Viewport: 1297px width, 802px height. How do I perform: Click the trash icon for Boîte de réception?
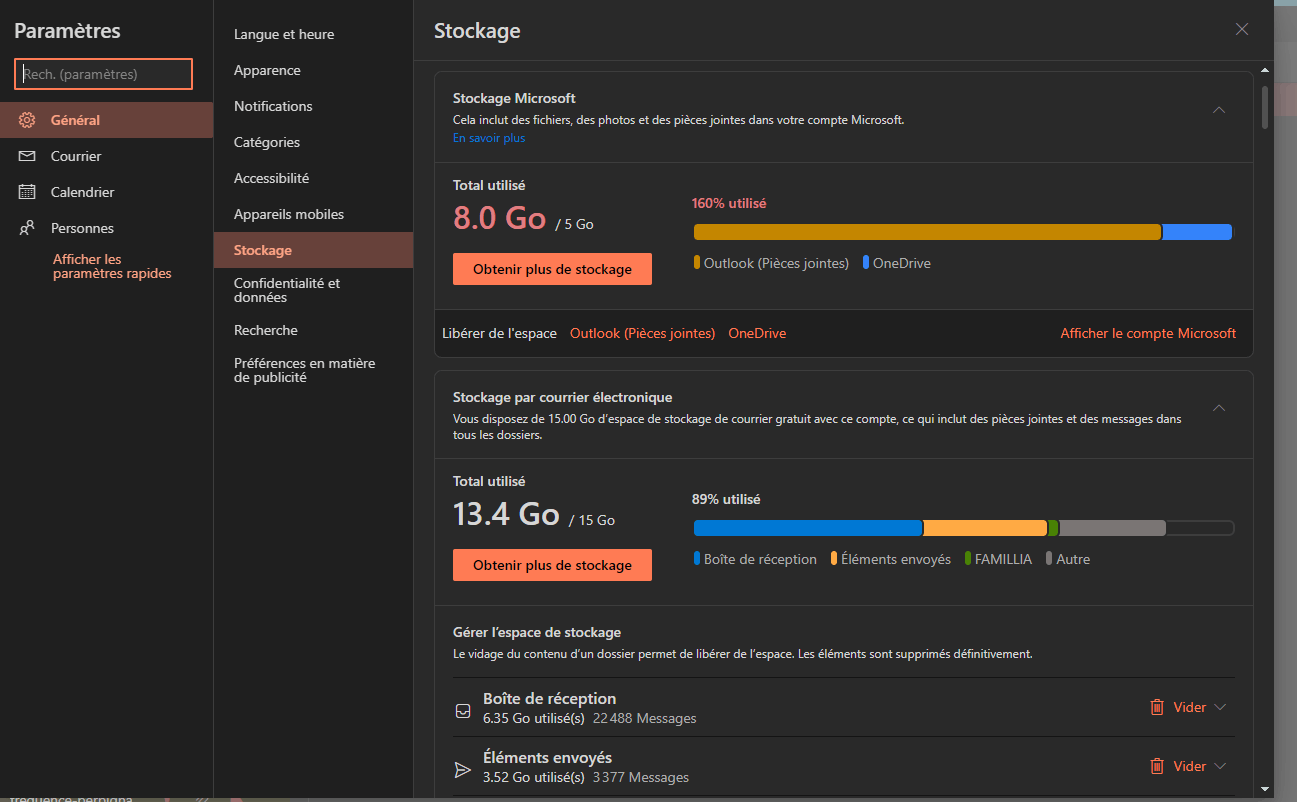pyautogui.click(x=1157, y=707)
